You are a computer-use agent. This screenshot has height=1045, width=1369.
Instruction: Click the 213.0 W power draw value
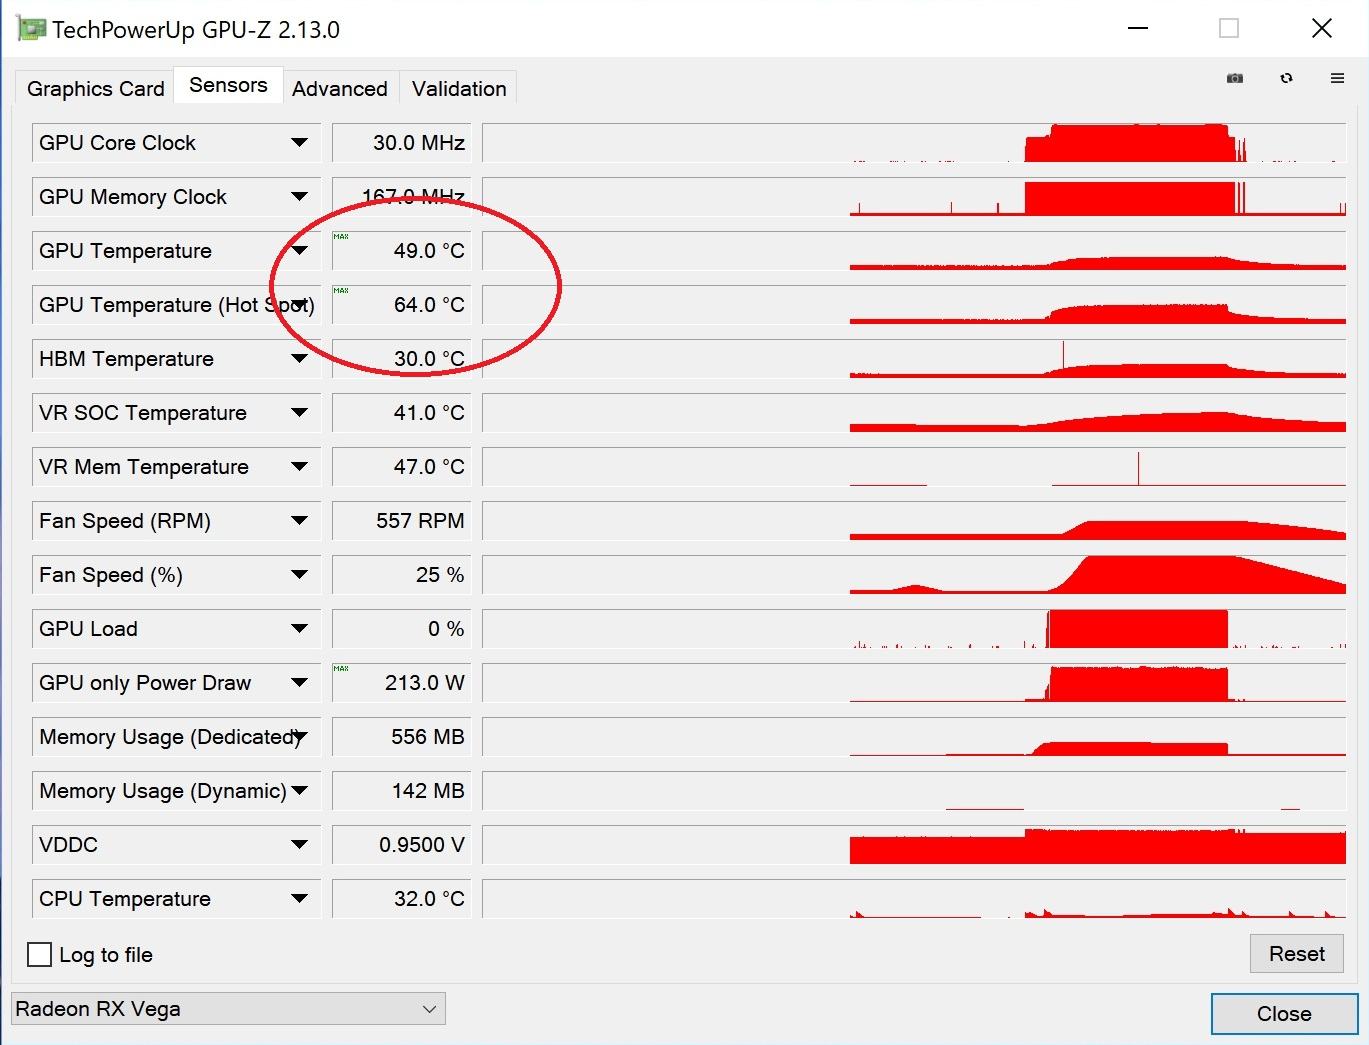coord(401,682)
